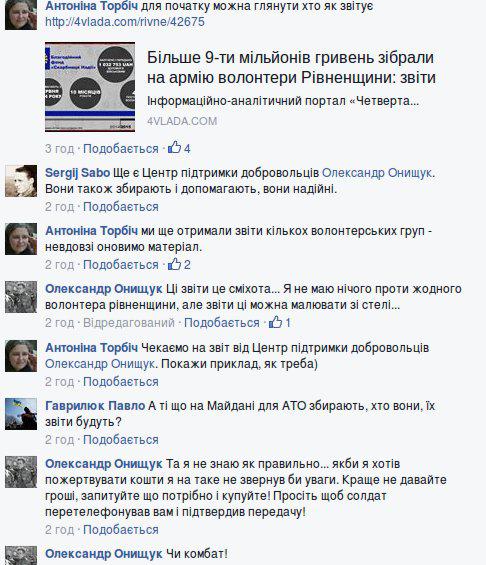Open tagged Олександр Онищук in Sabo's comment

click(x=377, y=173)
